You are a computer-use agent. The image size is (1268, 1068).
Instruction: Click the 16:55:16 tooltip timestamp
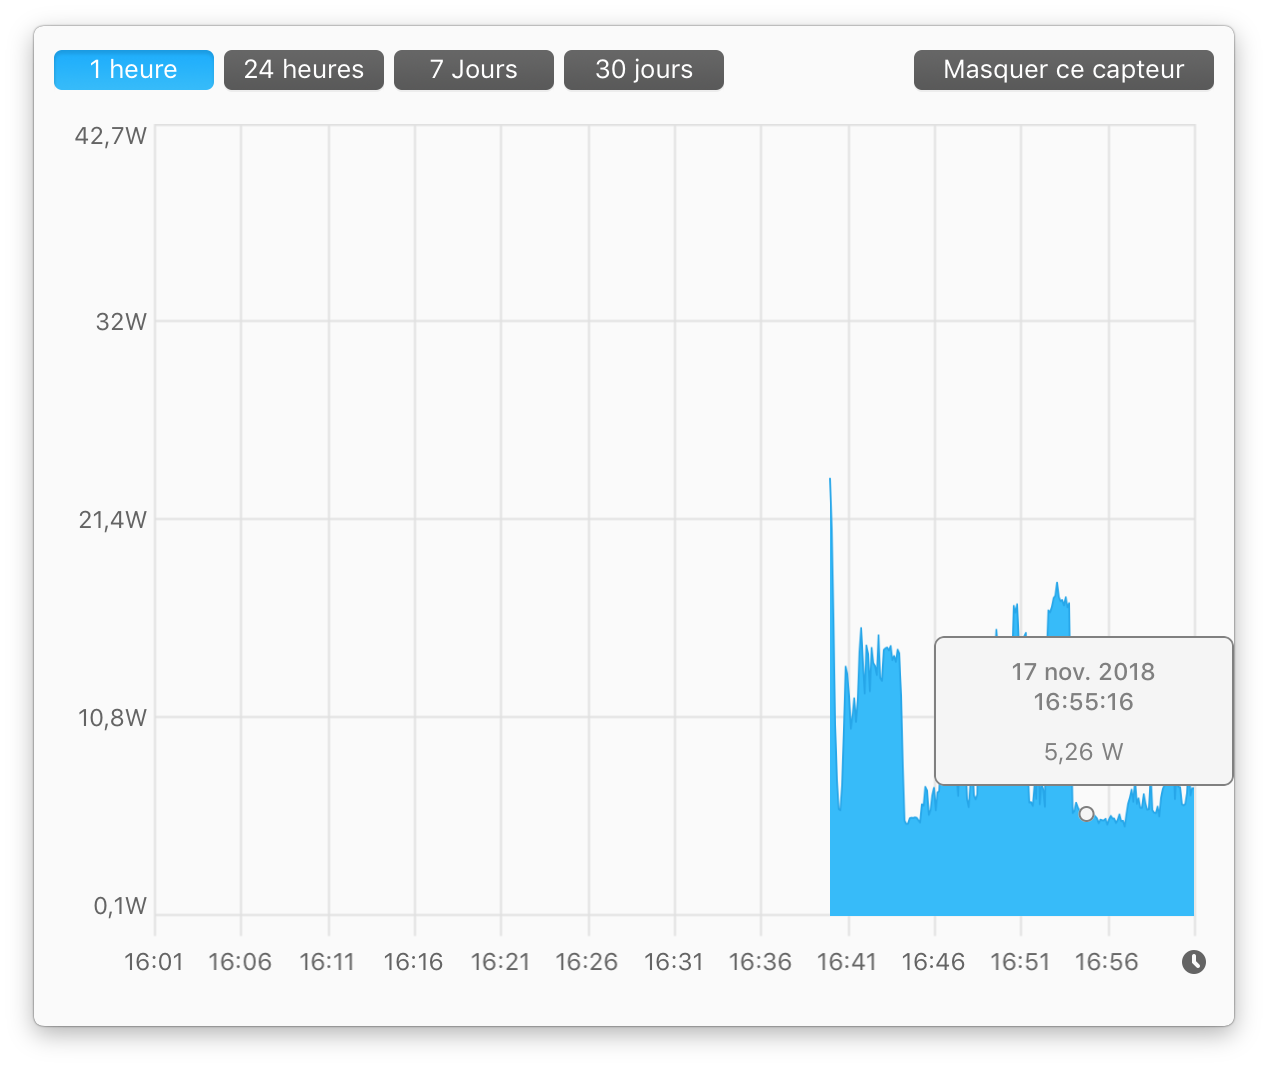click(x=1083, y=702)
